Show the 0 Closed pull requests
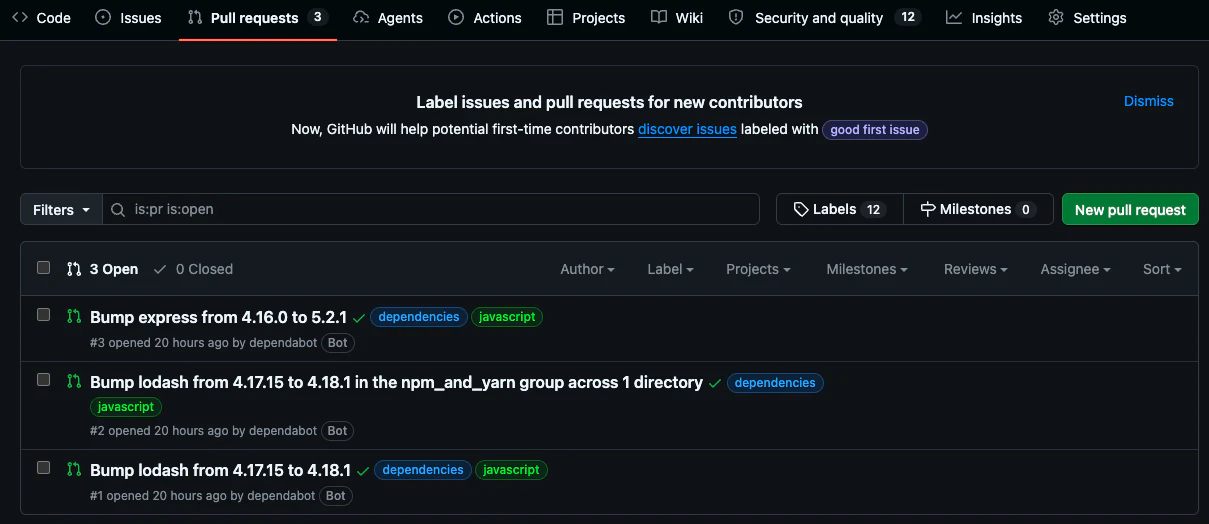Screen dimensions: 1209x524 (193, 269)
